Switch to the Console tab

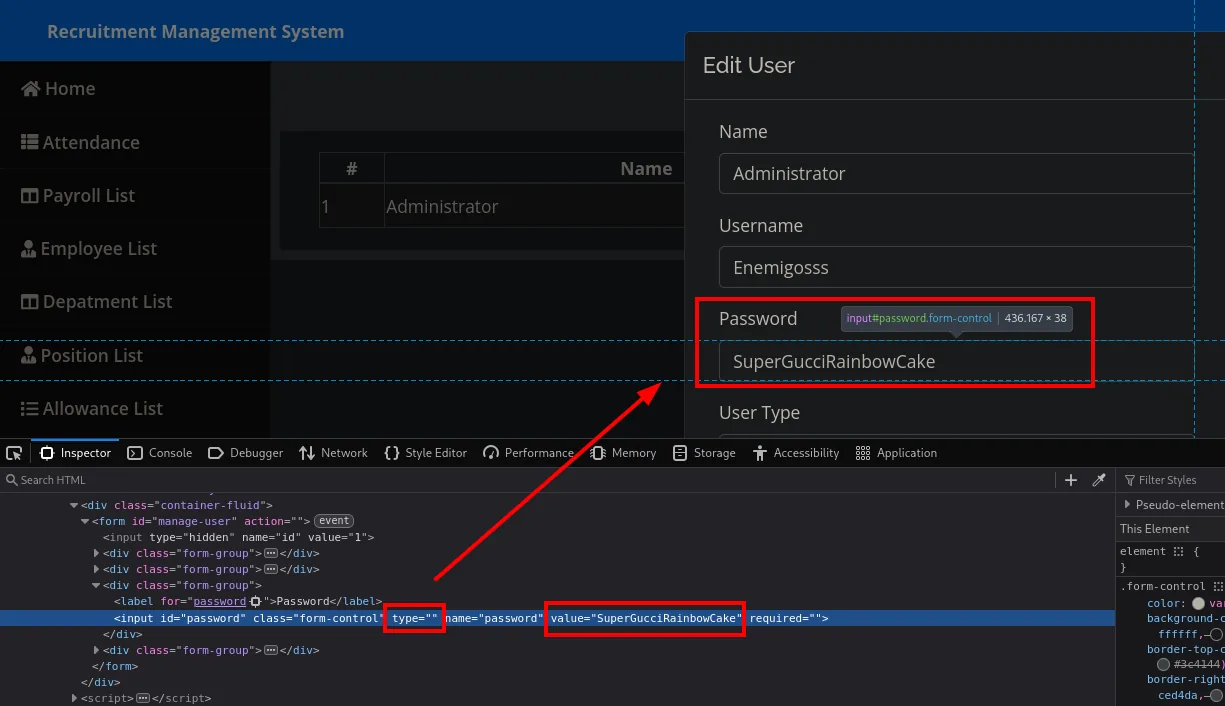tap(160, 453)
